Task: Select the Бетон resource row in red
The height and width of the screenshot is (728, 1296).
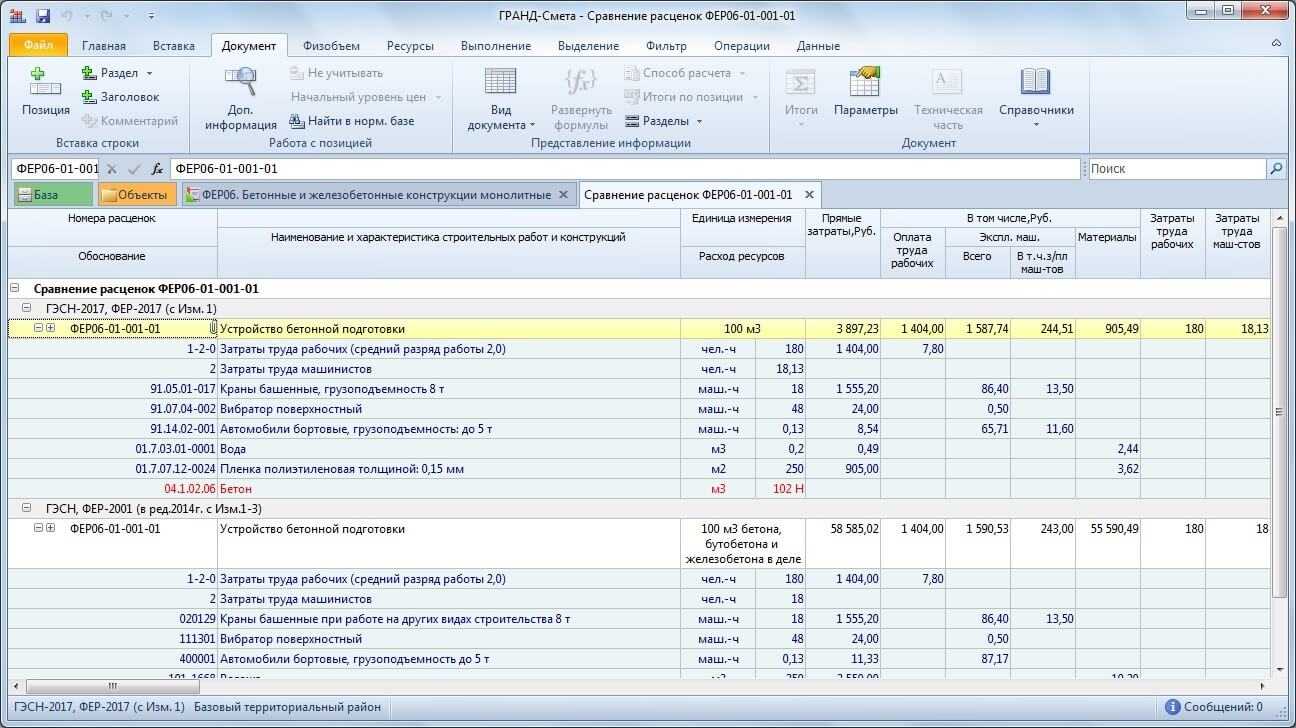Action: click(x=639, y=489)
